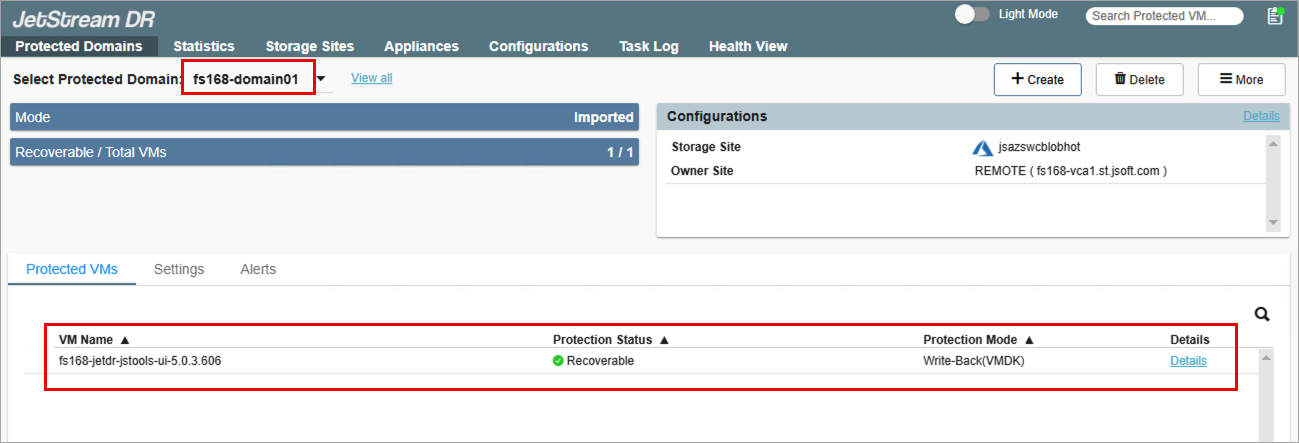Click the Create button
Image resolution: width=1299 pixels, height=443 pixels.
[1037, 80]
